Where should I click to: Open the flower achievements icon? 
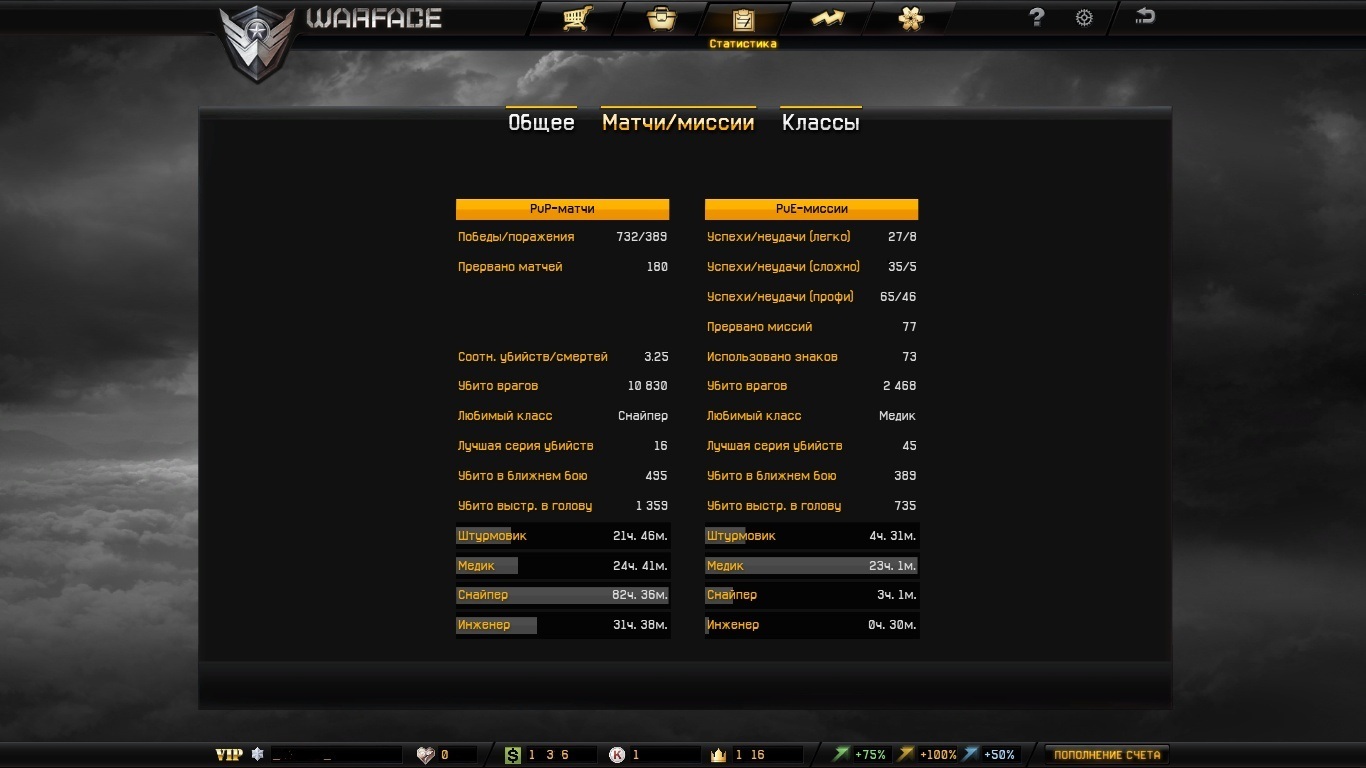[x=911, y=19]
